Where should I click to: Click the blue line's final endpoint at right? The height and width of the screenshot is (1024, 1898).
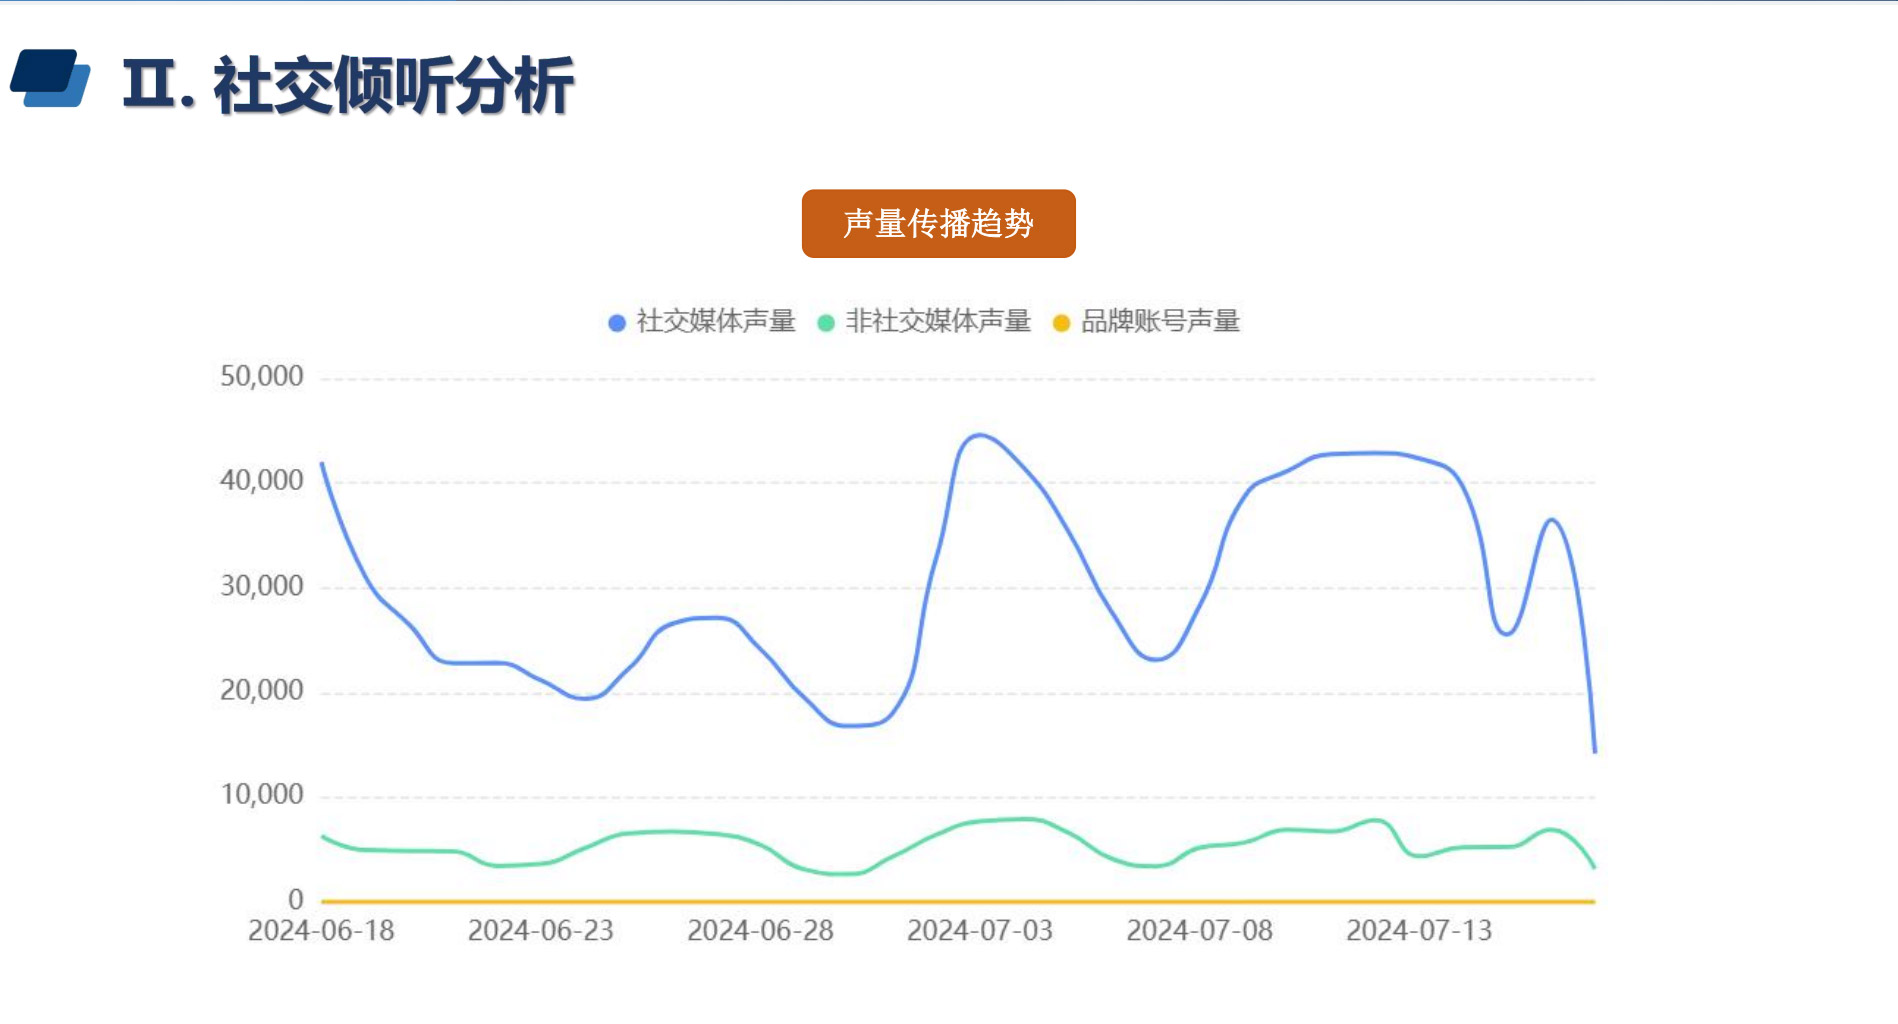click(x=1594, y=750)
